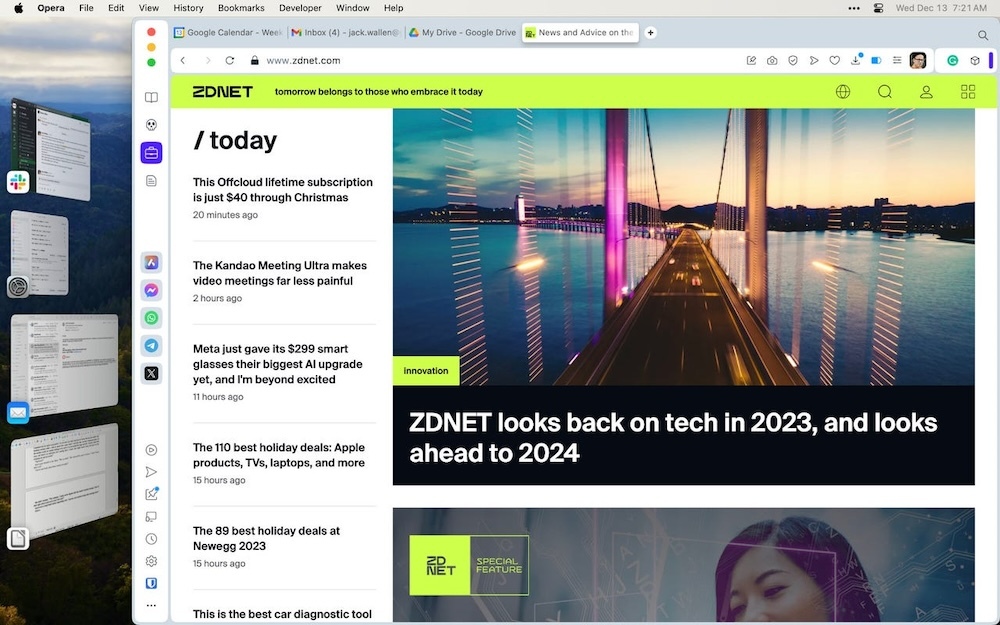Take a snapshot with the camera icon

tap(772, 61)
